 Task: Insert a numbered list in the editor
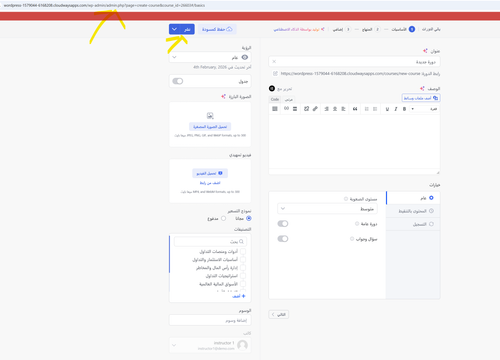pyautogui.click(x=367, y=109)
